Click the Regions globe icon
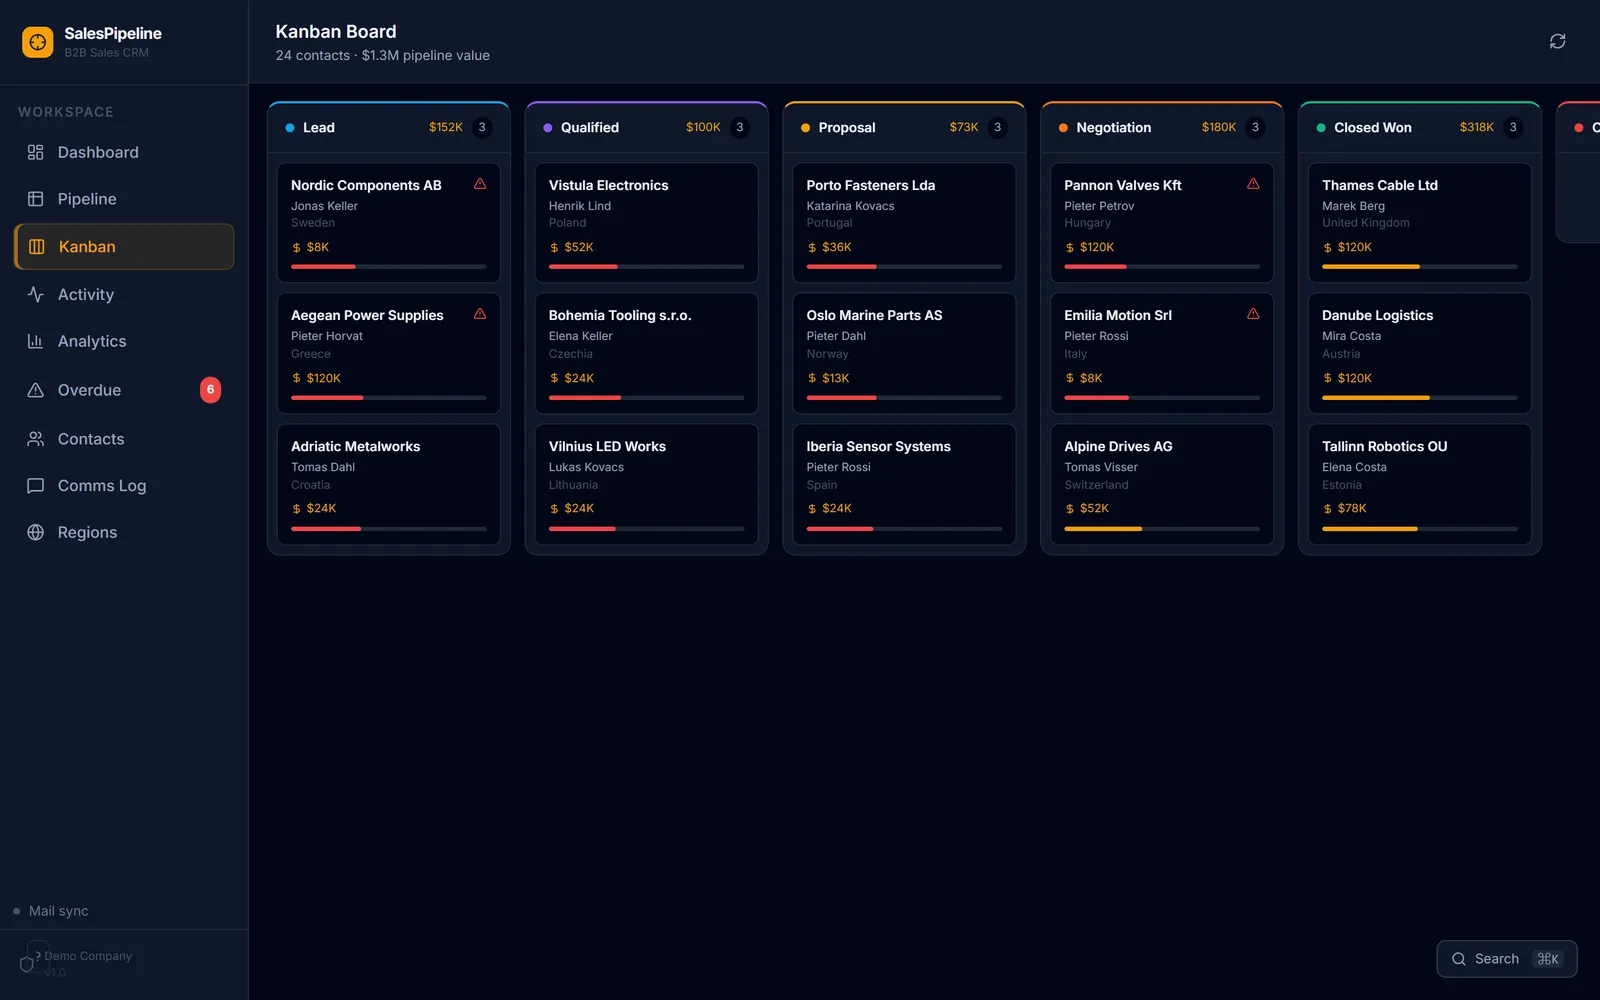This screenshot has height=1000, width=1600. tap(36, 532)
